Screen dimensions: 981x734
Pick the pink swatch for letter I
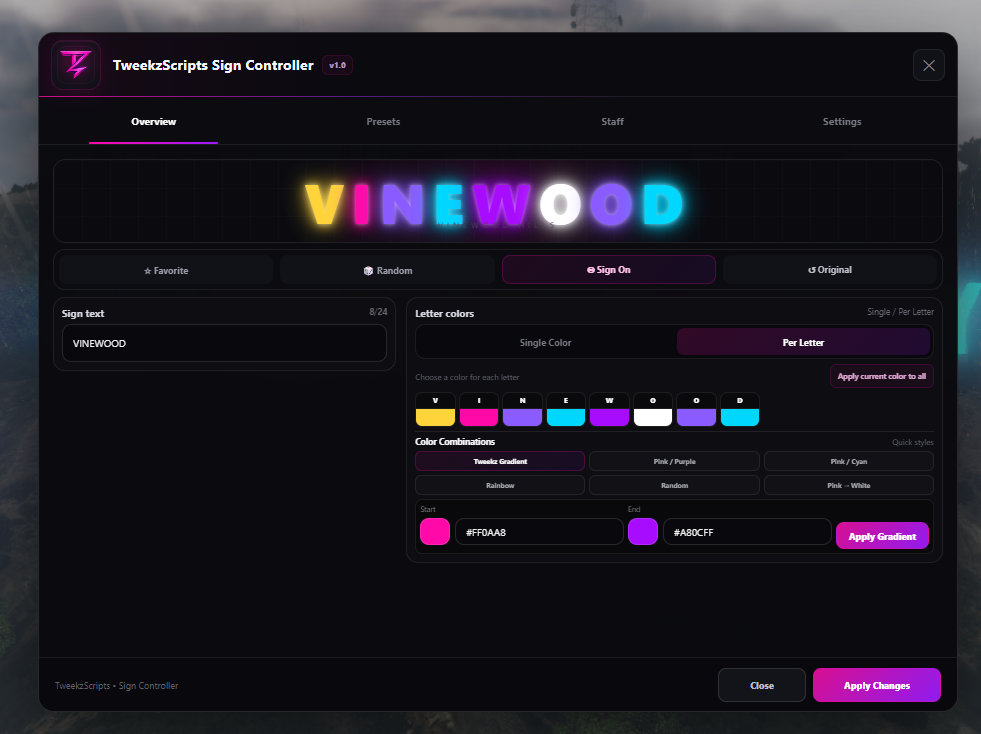pyautogui.click(x=479, y=417)
